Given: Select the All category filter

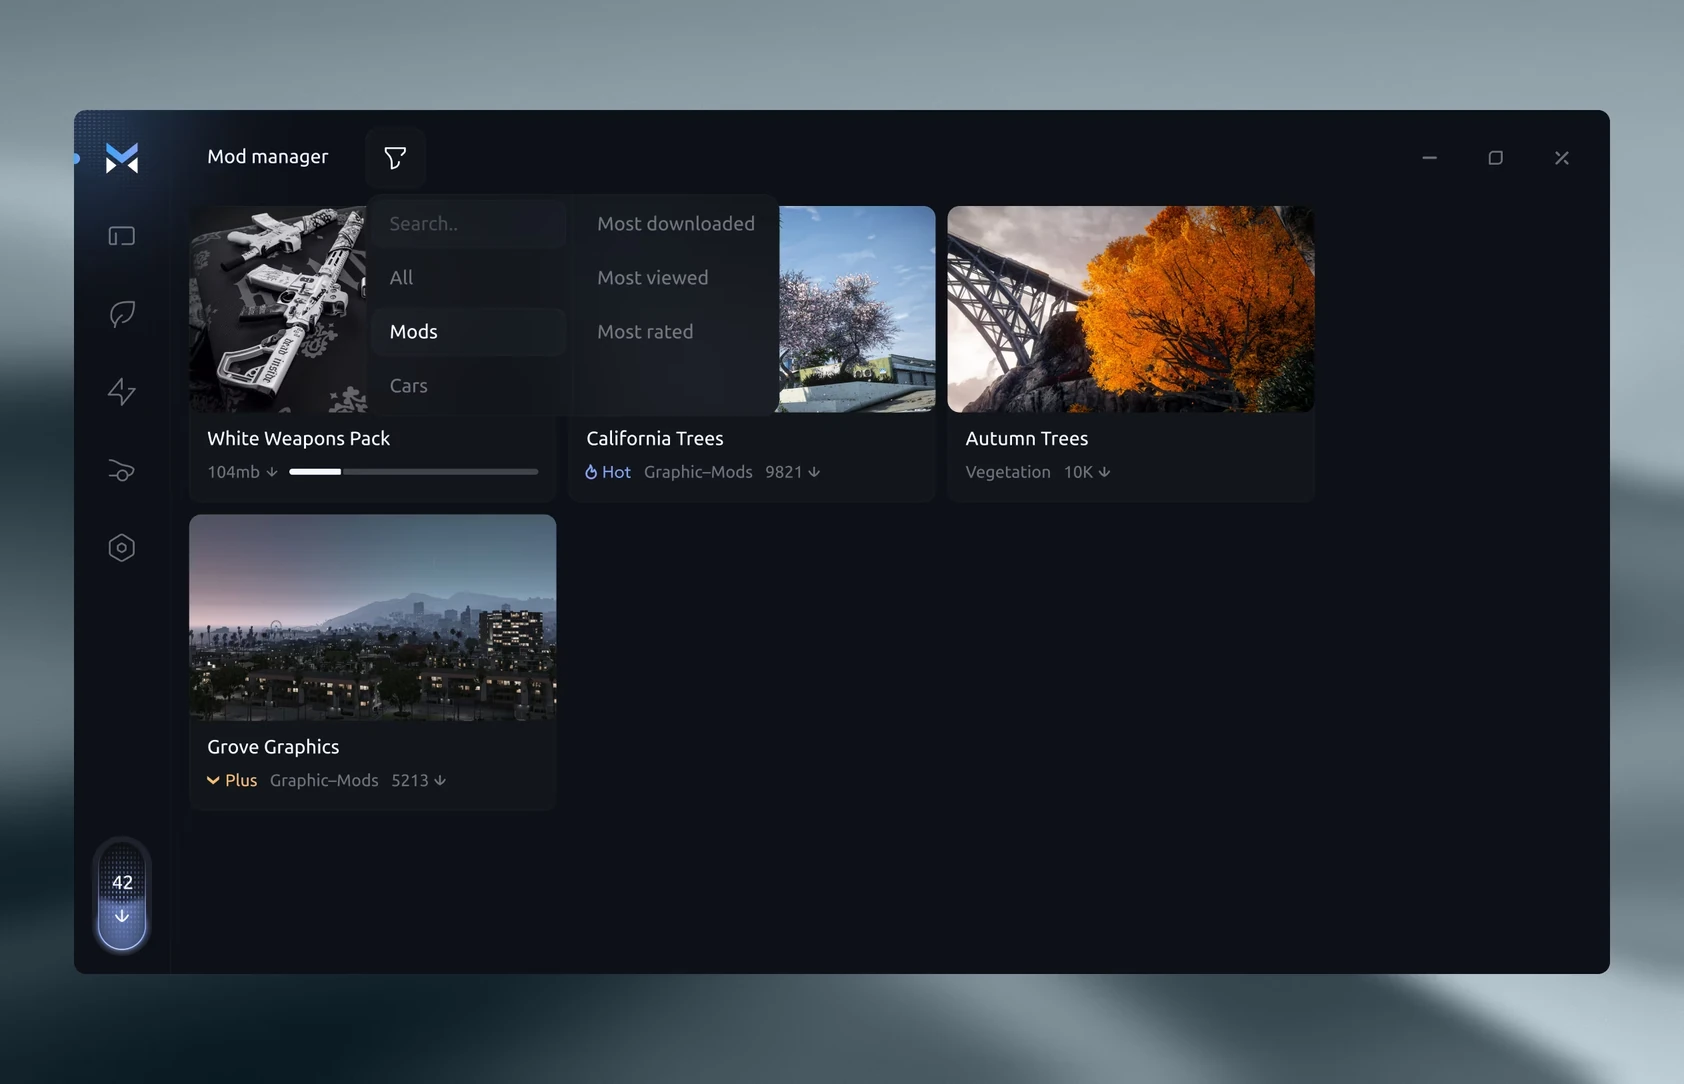Looking at the screenshot, I should [x=468, y=277].
